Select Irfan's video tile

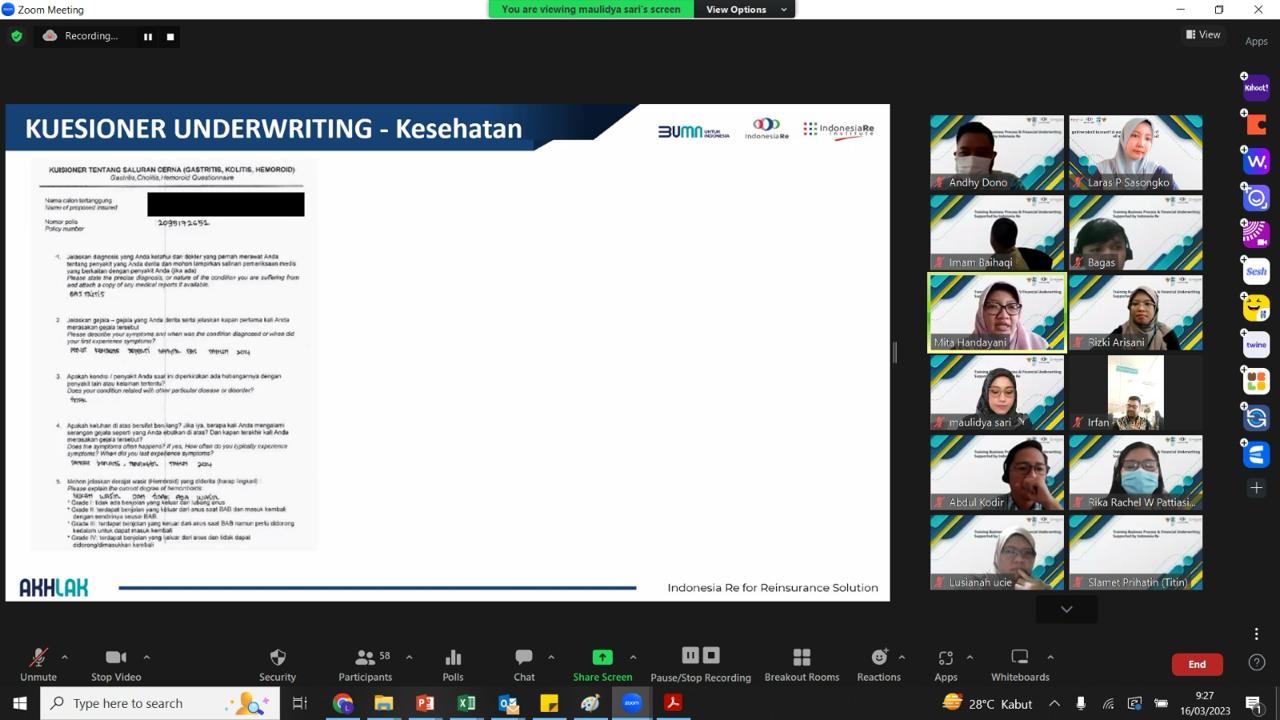click(1135, 392)
